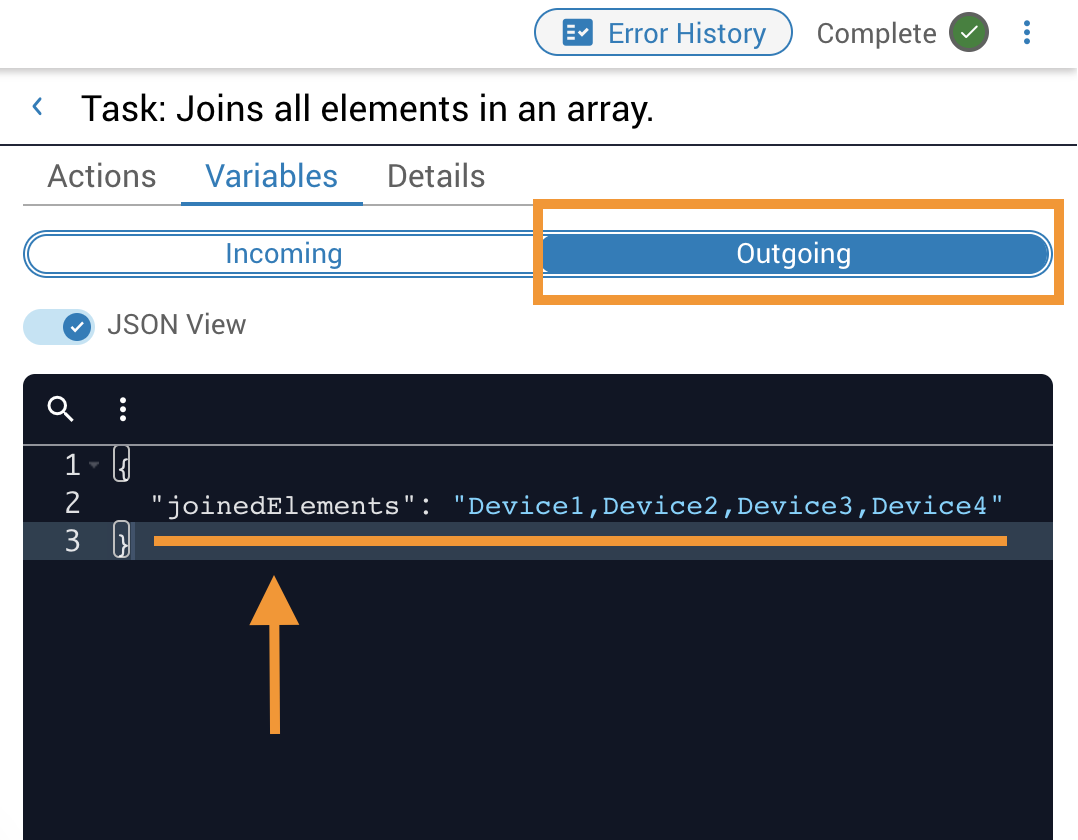1078x840 pixels.
Task: Select the Outgoing variables option
Action: pos(793,254)
